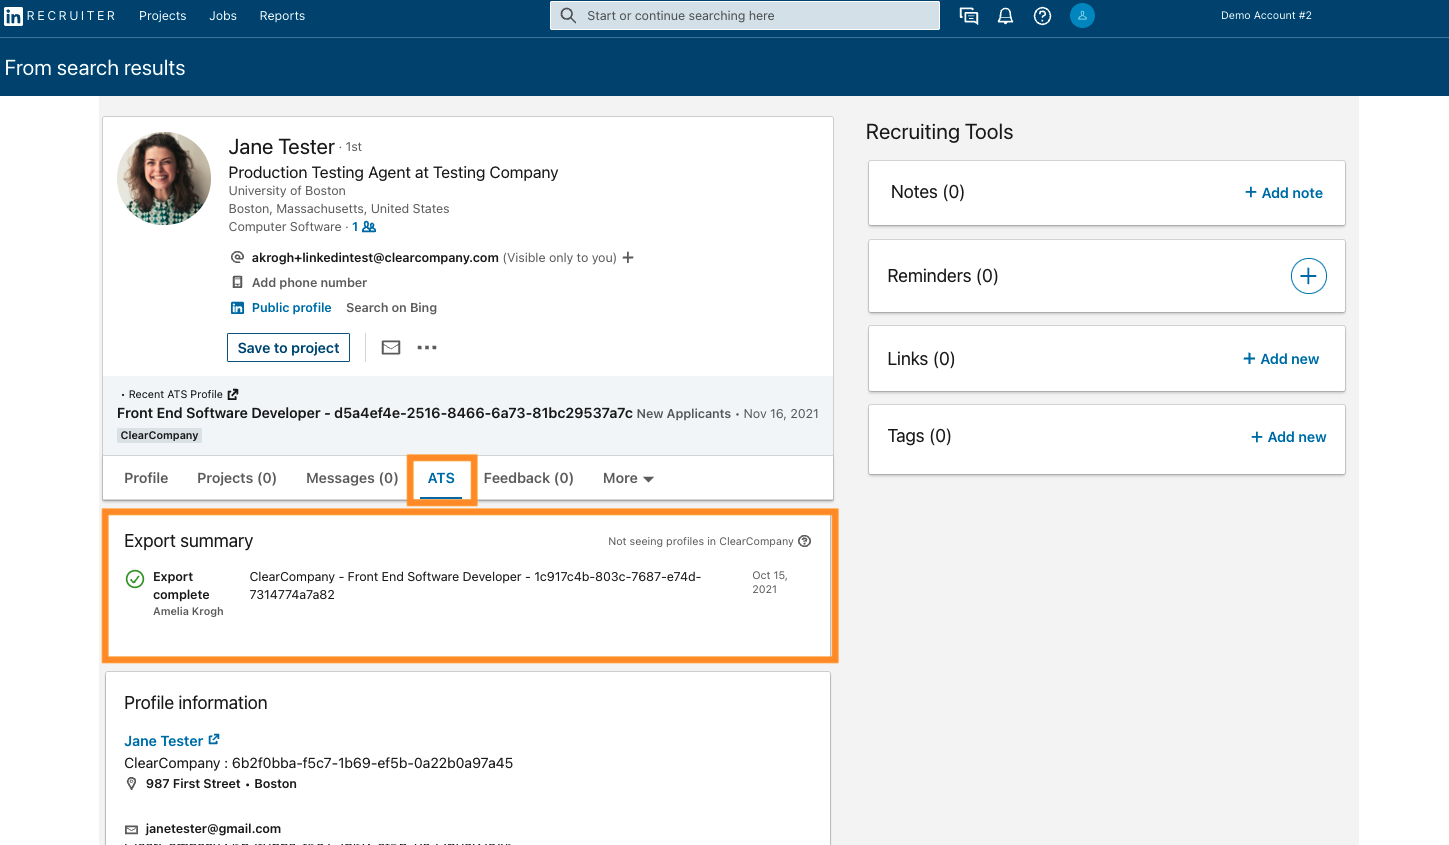
Task: Click Add phone number
Action: 309,283
